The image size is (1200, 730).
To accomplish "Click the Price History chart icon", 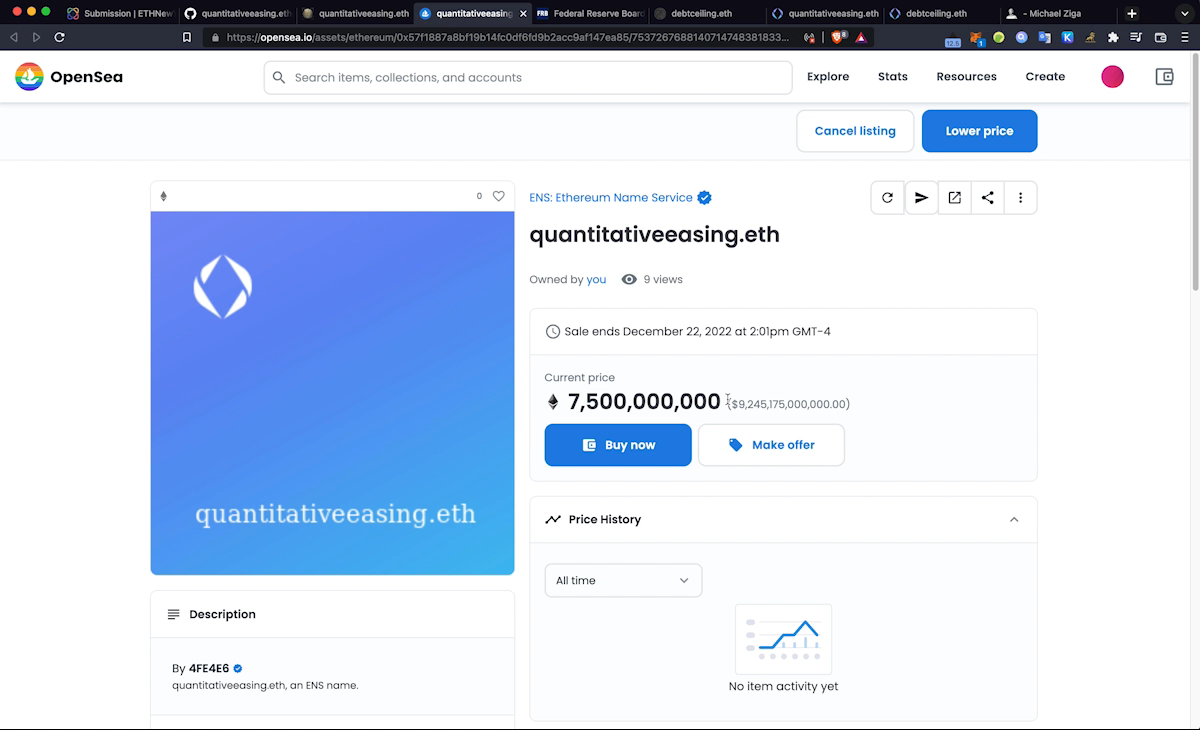I will (553, 520).
